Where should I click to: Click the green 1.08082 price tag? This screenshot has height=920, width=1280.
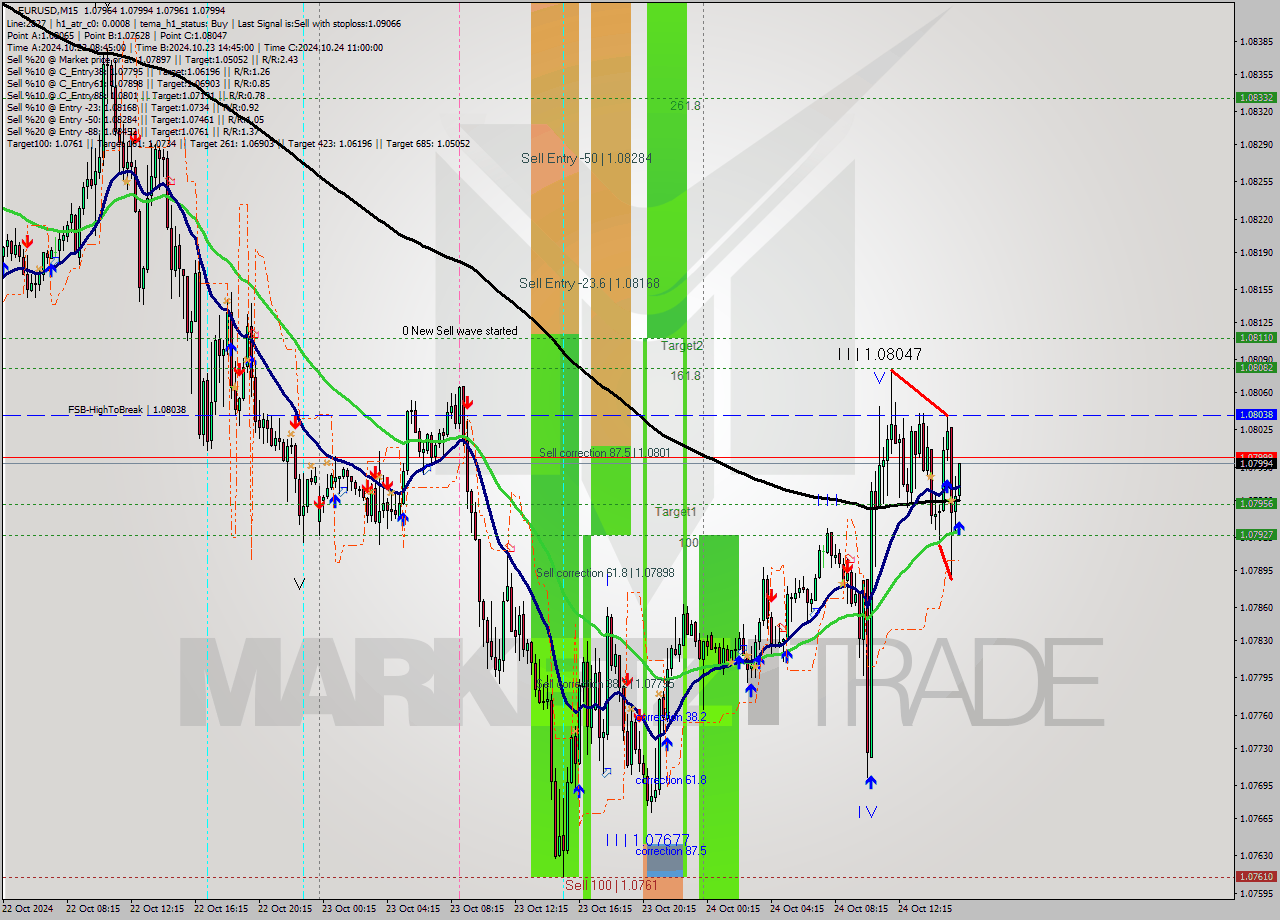1256,368
